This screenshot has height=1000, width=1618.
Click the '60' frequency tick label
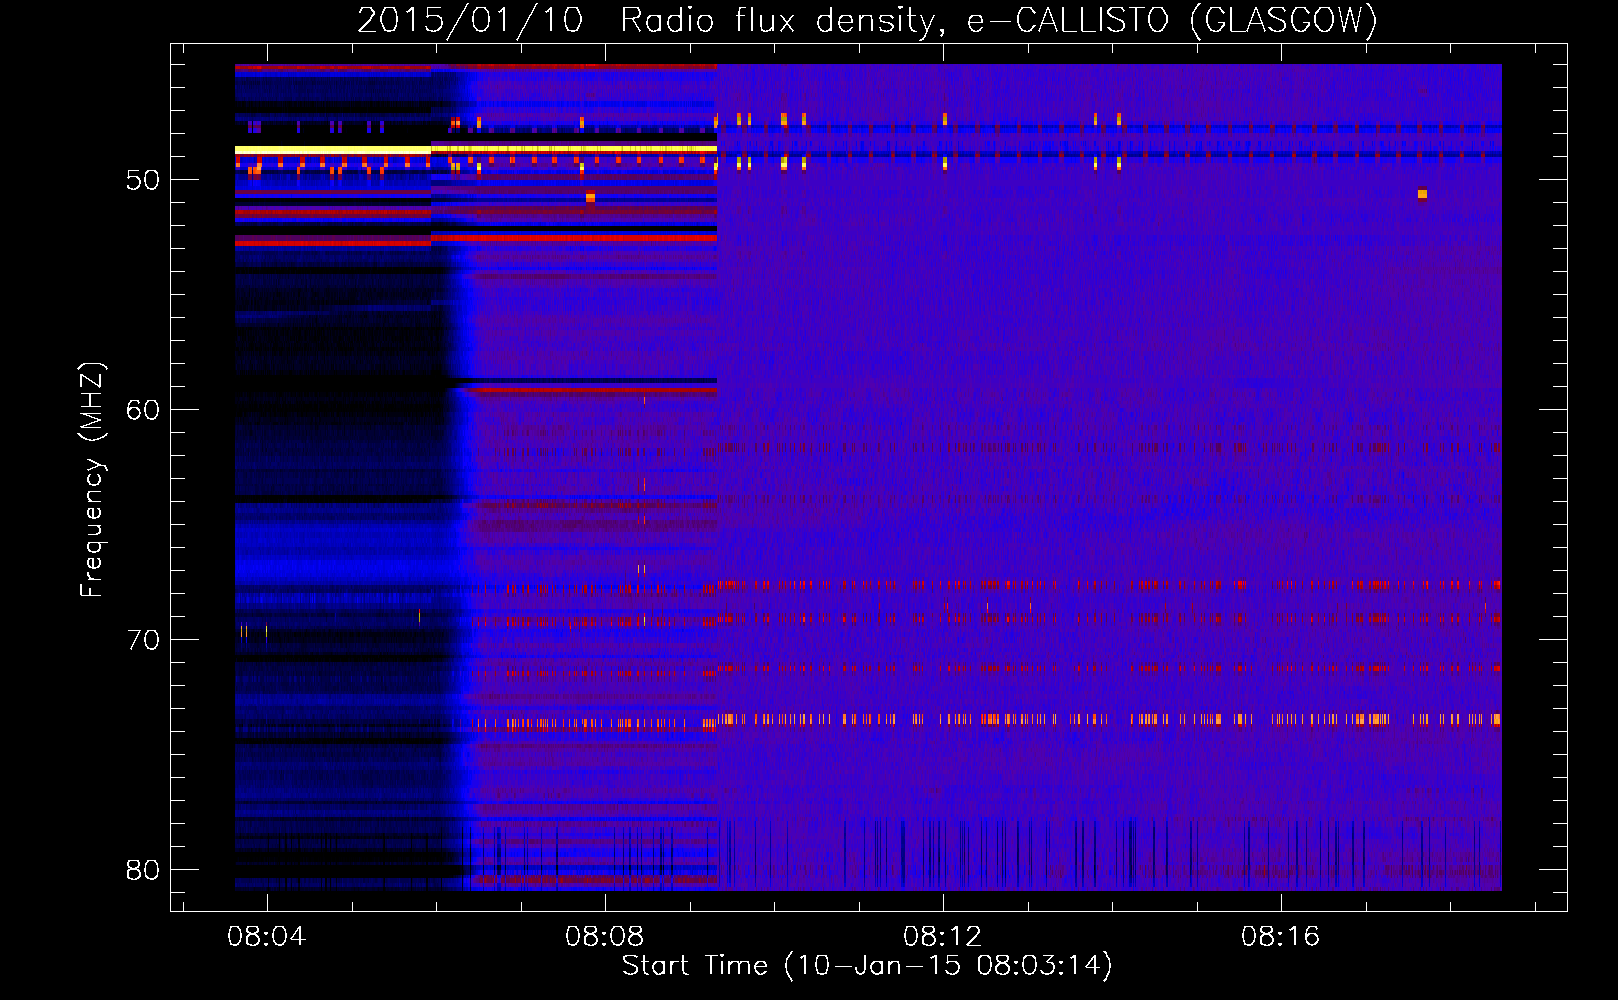coord(143,410)
